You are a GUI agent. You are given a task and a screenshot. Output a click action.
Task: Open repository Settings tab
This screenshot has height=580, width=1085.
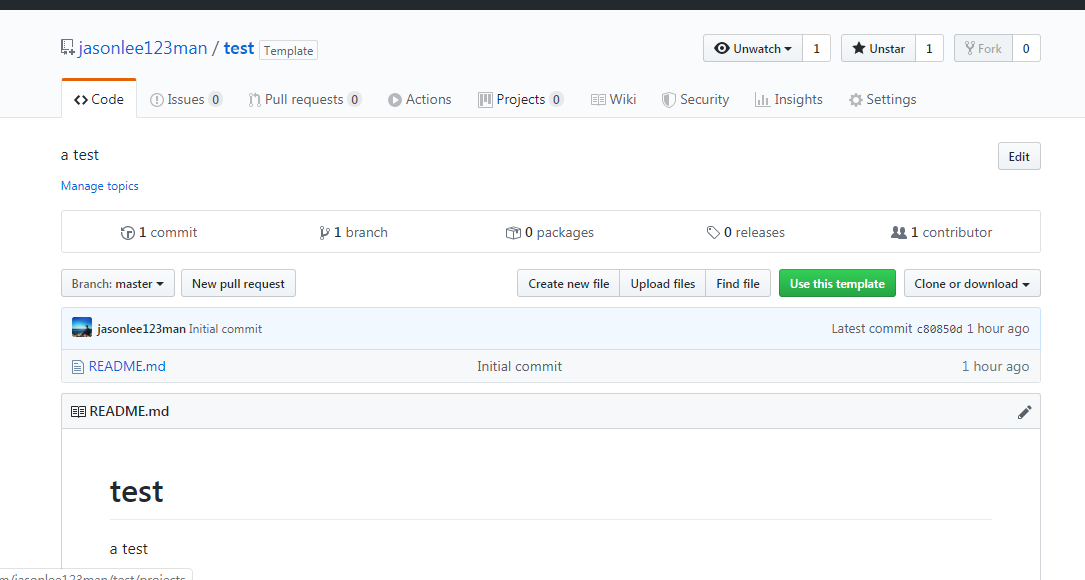pyautogui.click(x=882, y=100)
